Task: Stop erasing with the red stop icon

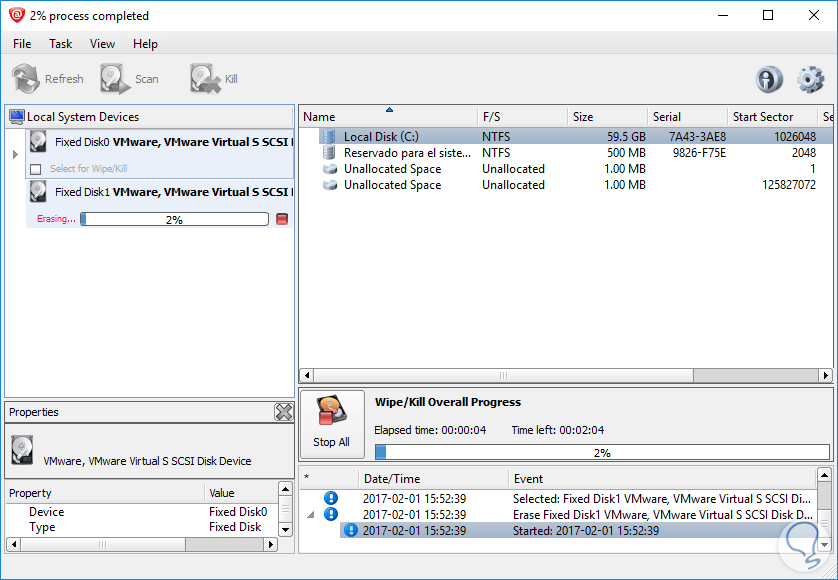Action: click(x=282, y=219)
